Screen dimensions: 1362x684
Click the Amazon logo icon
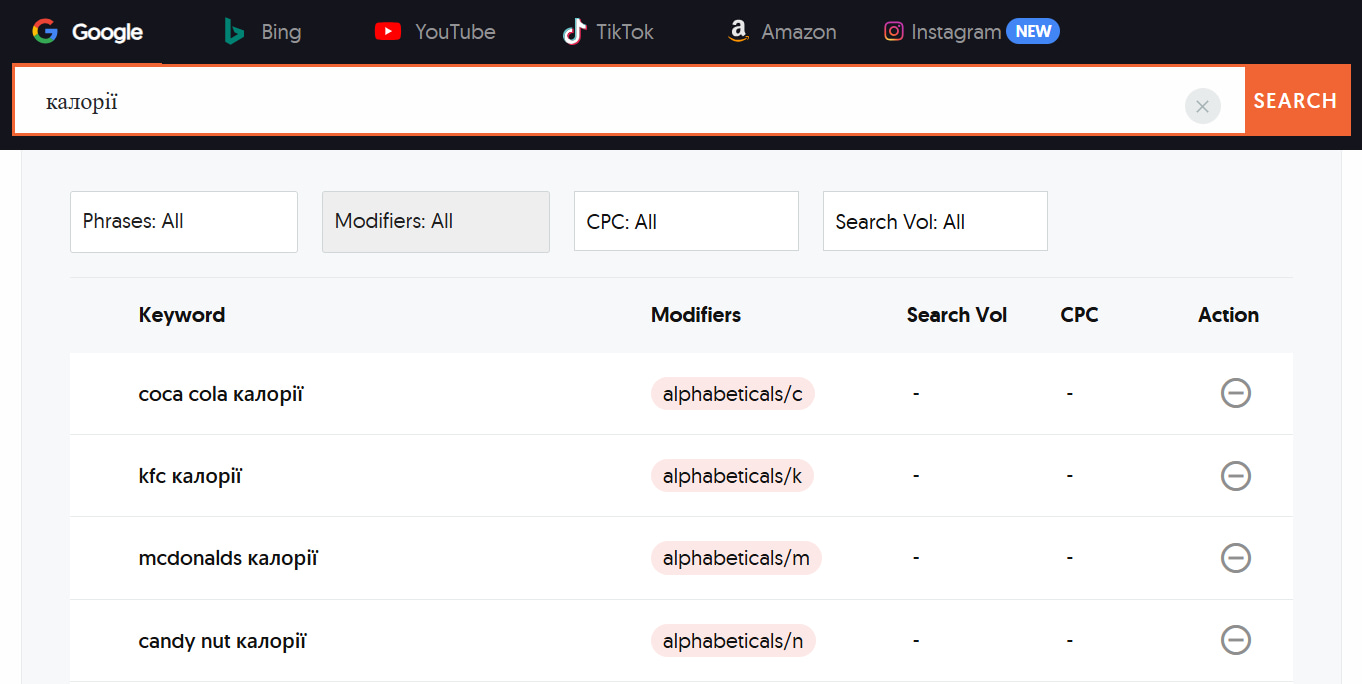point(738,32)
